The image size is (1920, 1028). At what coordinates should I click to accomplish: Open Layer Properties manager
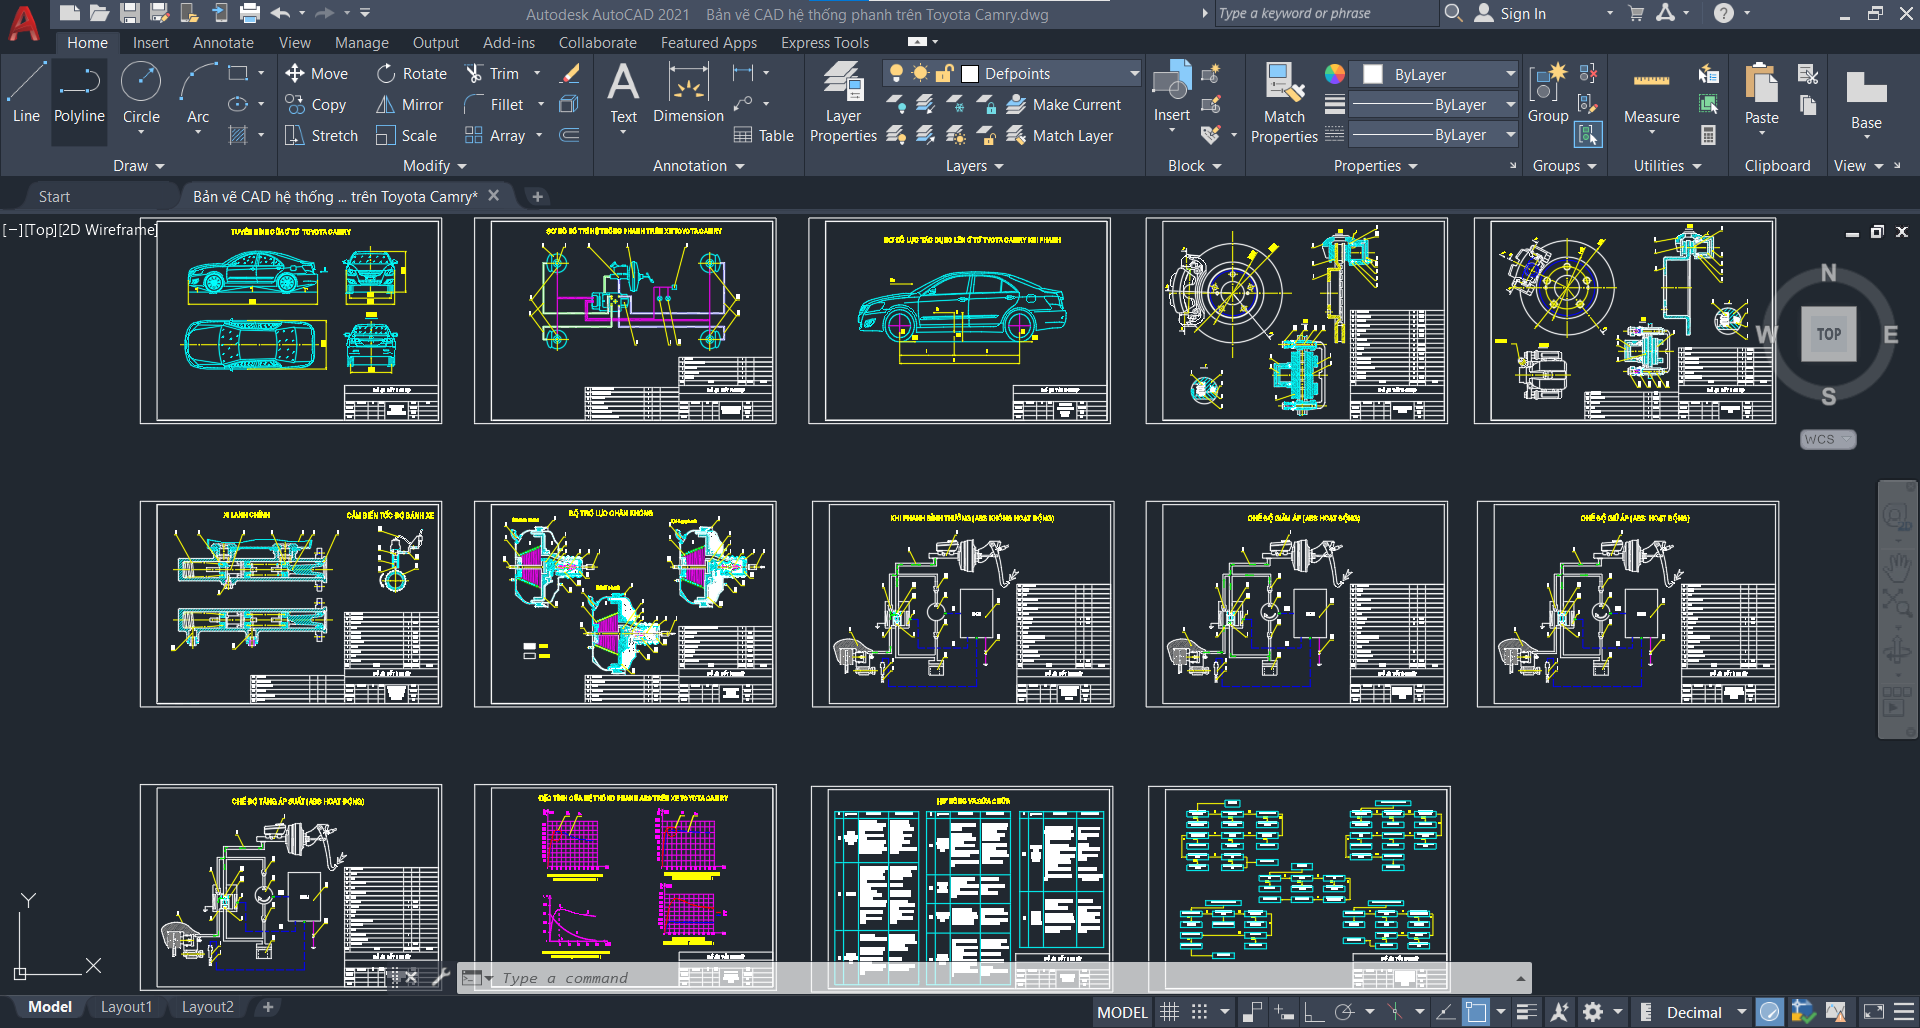[843, 102]
